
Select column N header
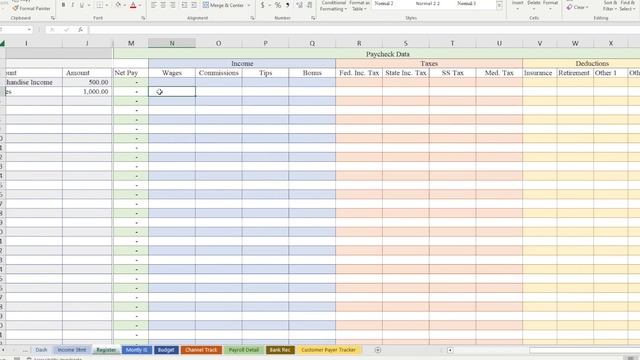[x=172, y=43]
